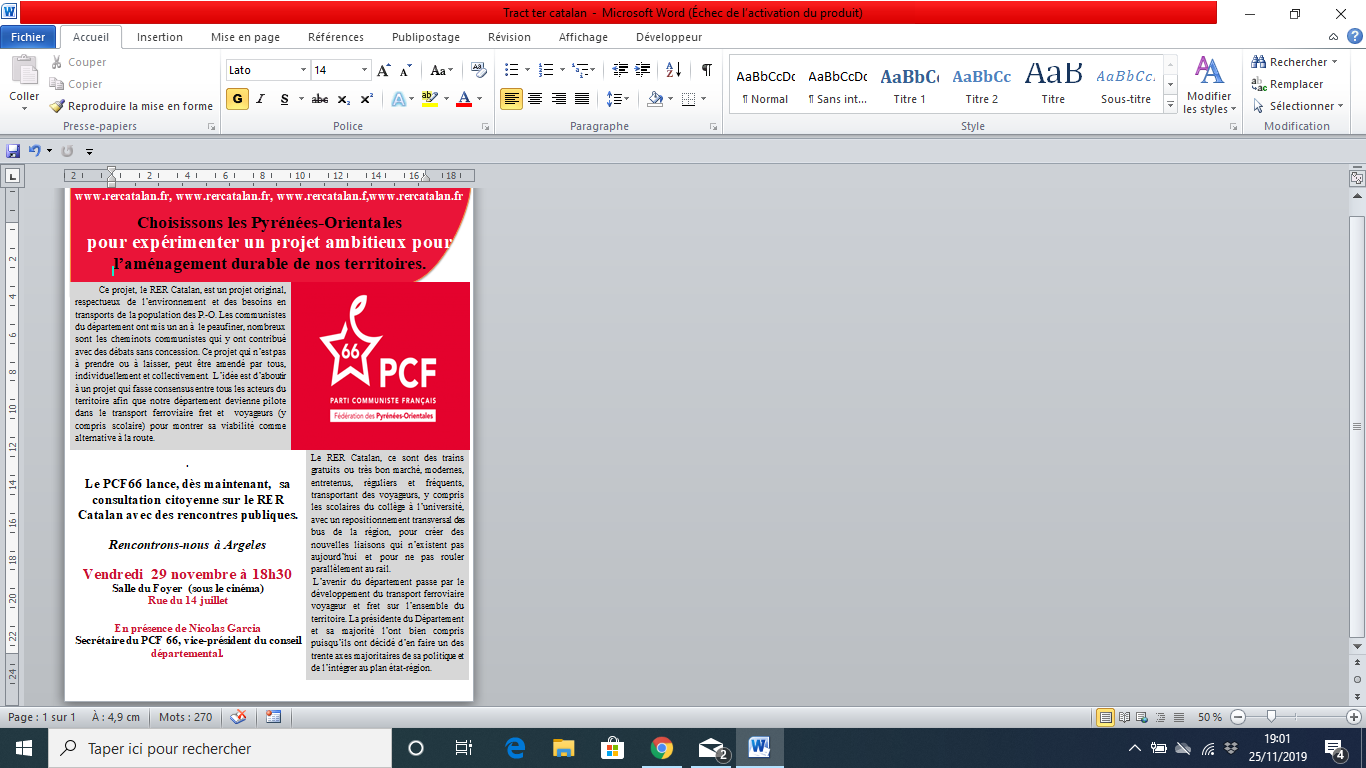Expand highlight color dropdown arrow
Image resolution: width=1366 pixels, height=768 pixels.
445,99
